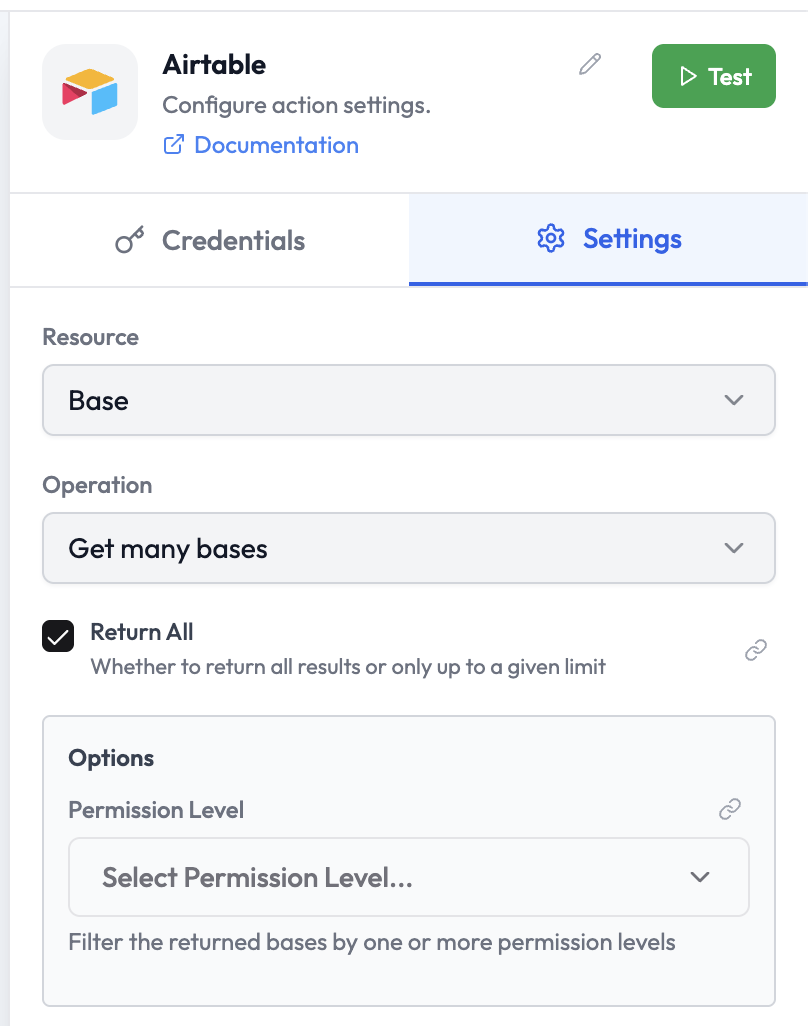
Task: Click the gear icon on Settings tab
Action: [x=550, y=239]
